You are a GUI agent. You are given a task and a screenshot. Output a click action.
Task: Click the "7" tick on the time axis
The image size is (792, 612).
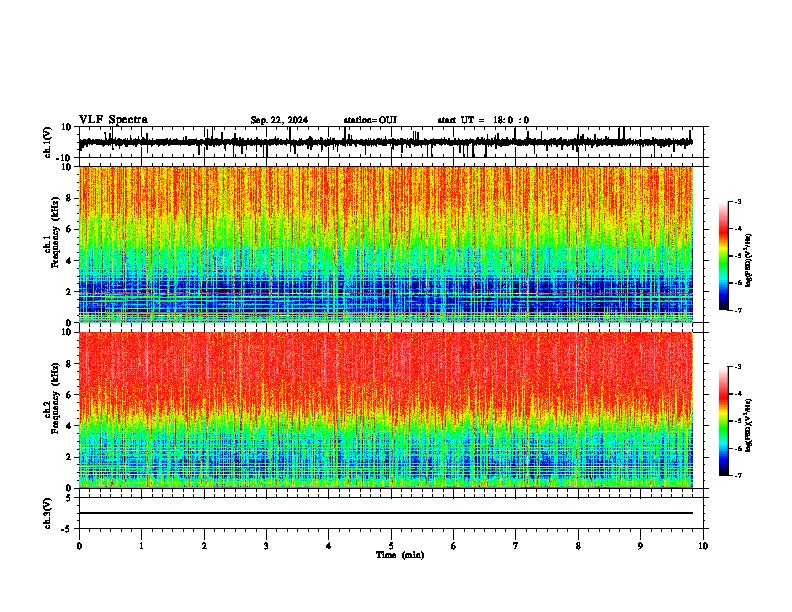516,546
